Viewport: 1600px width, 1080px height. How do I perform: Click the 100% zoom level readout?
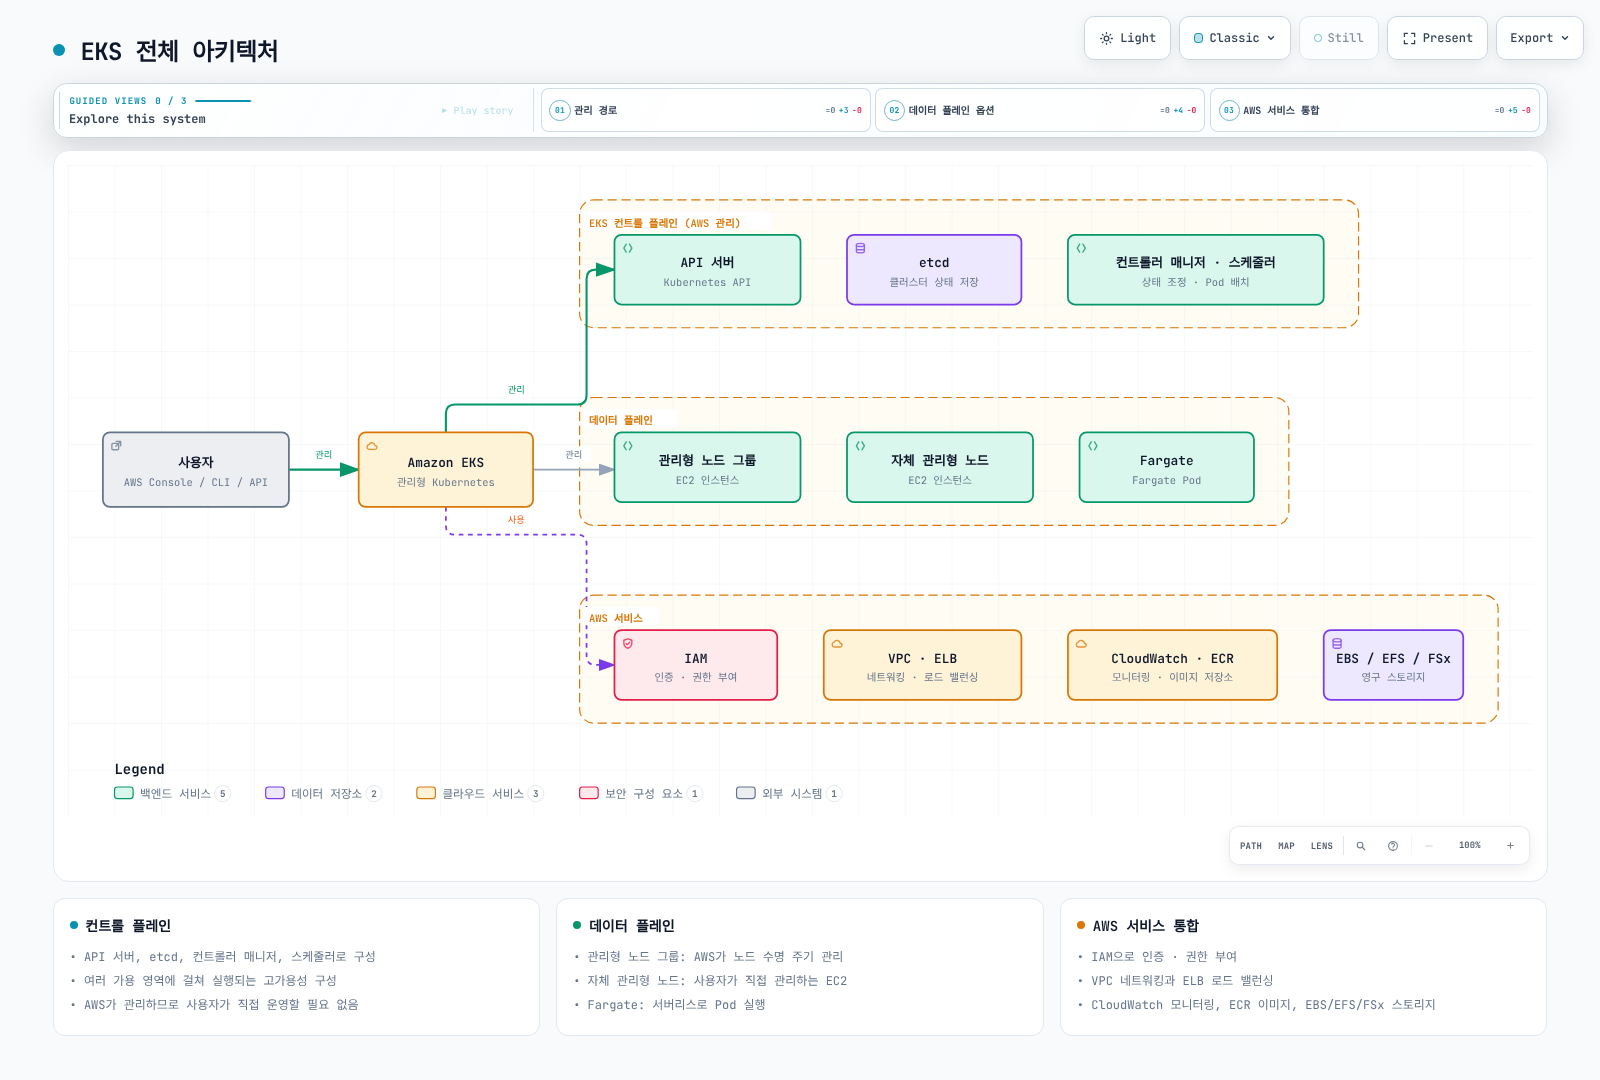point(1470,846)
